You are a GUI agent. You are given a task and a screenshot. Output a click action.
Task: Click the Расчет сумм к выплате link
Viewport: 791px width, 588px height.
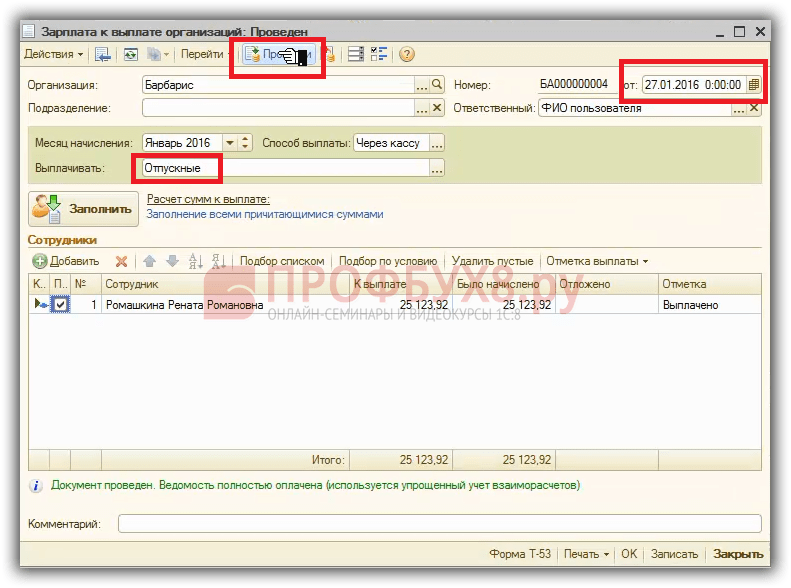(x=208, y=199)
